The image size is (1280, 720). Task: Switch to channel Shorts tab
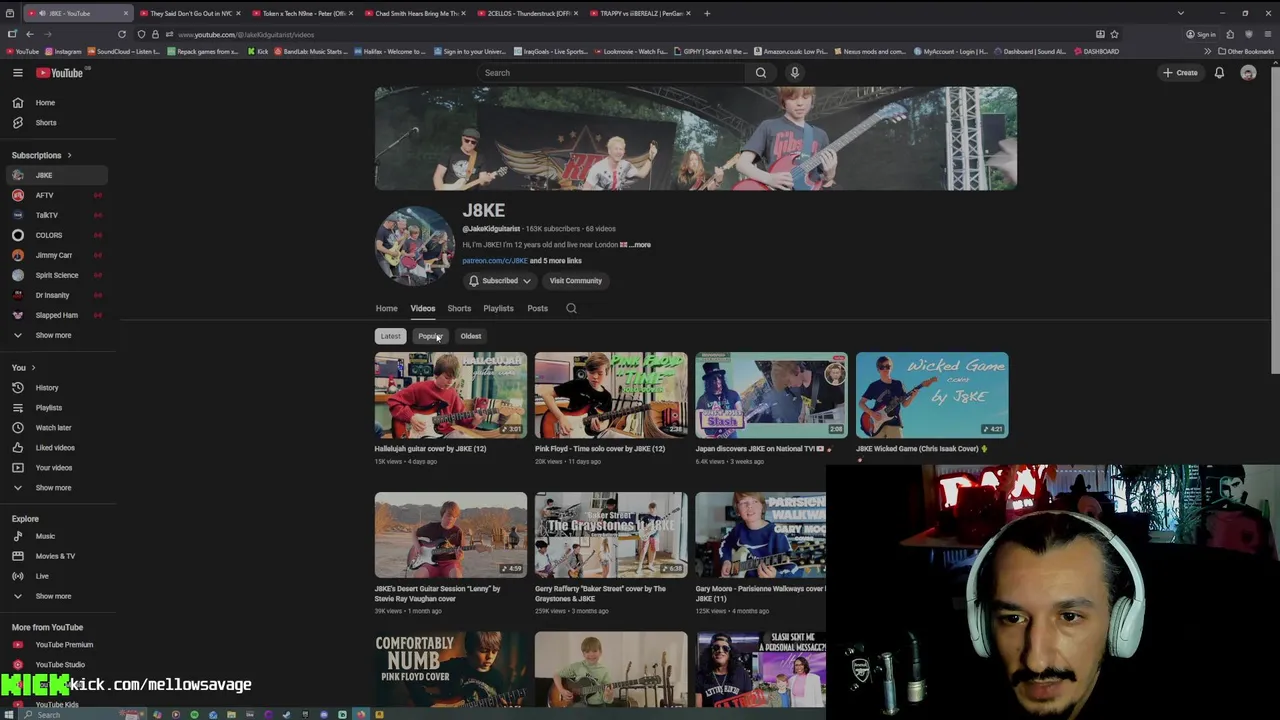tap(459, 309)
